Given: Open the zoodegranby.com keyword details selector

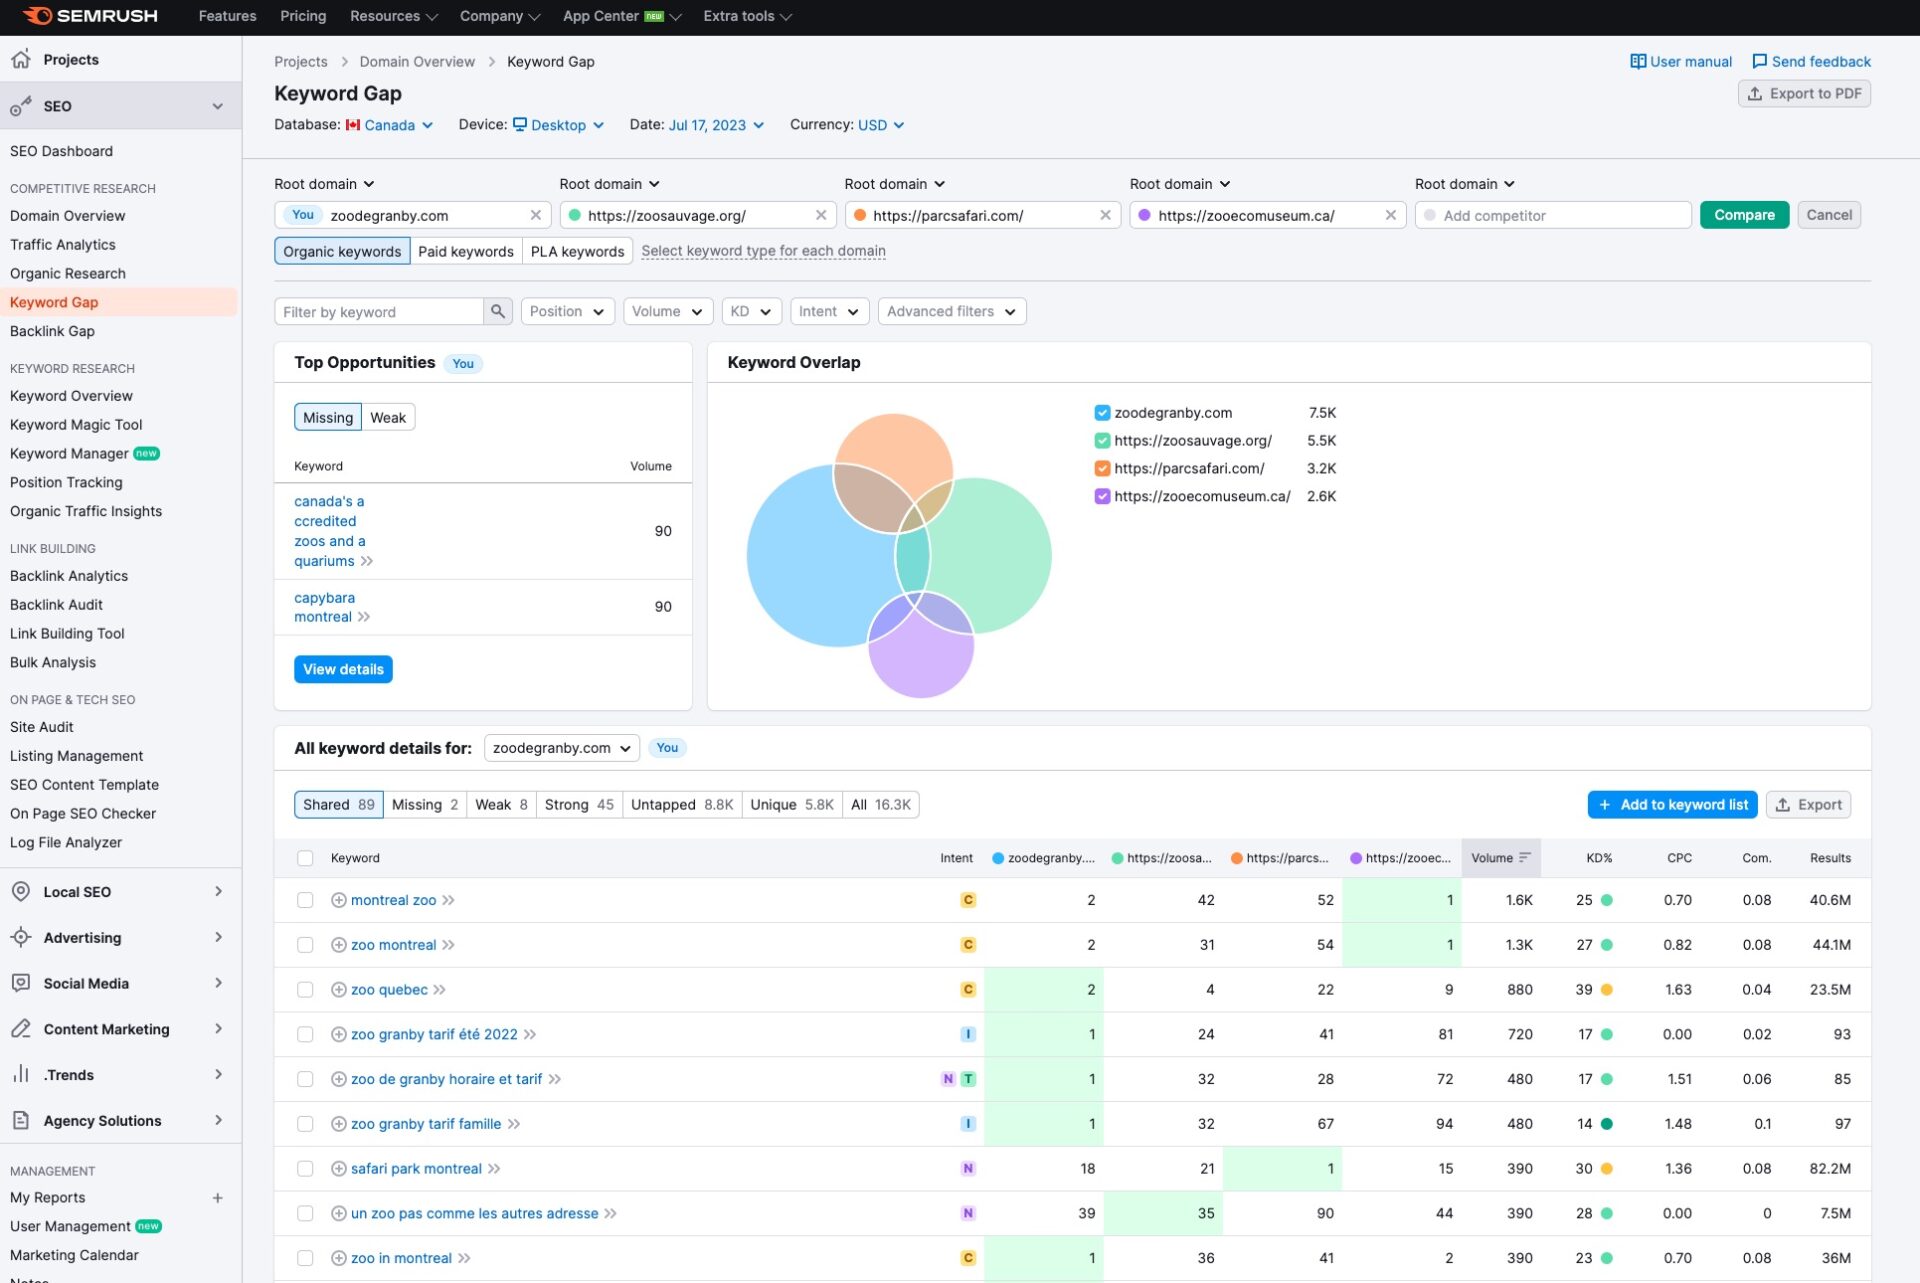Looking at the screenshot, I should click(561, 748).
